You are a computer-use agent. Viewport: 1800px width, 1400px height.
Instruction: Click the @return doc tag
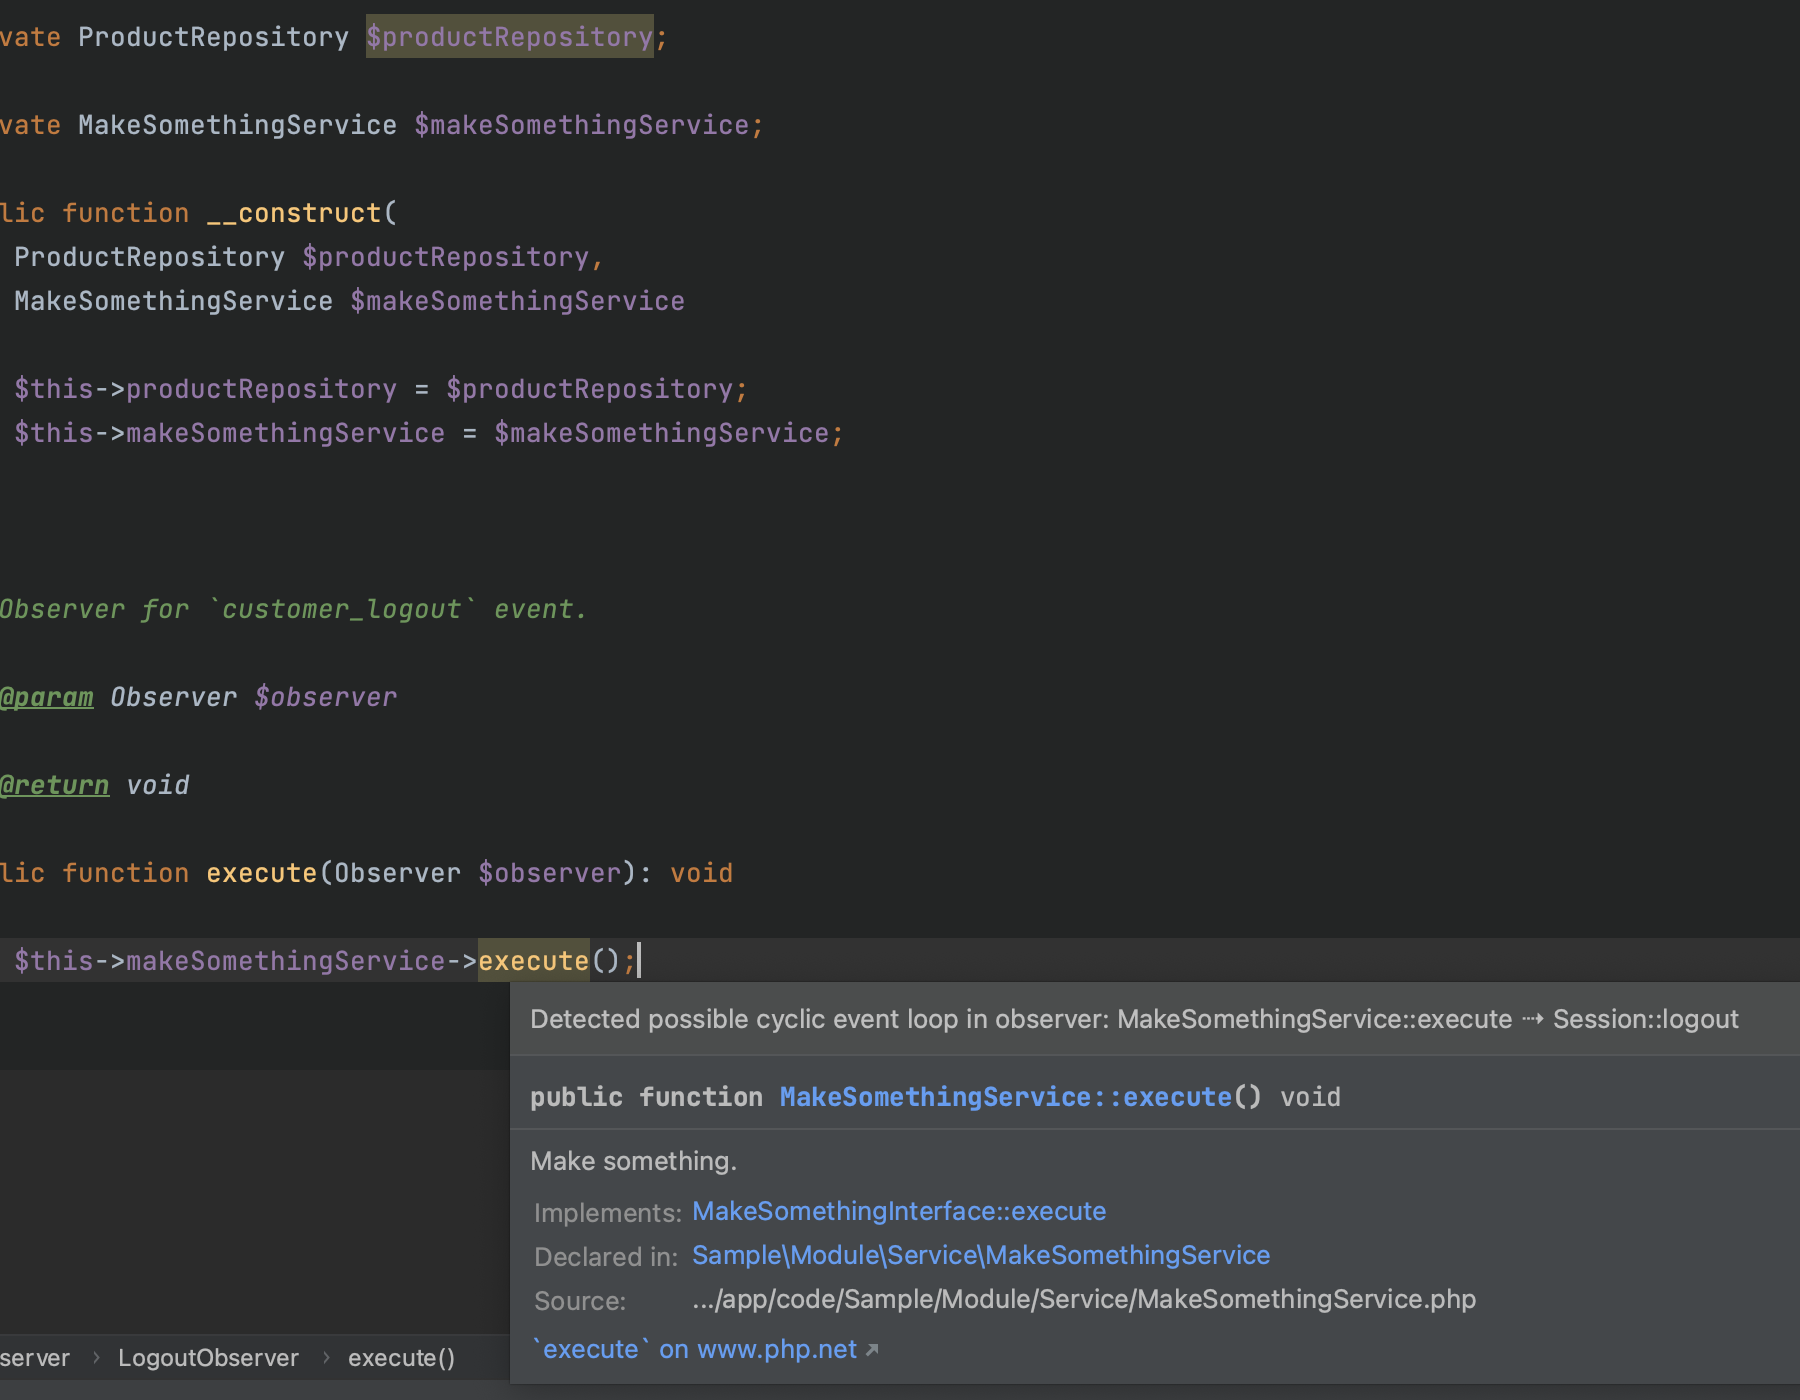coord(55,785)
